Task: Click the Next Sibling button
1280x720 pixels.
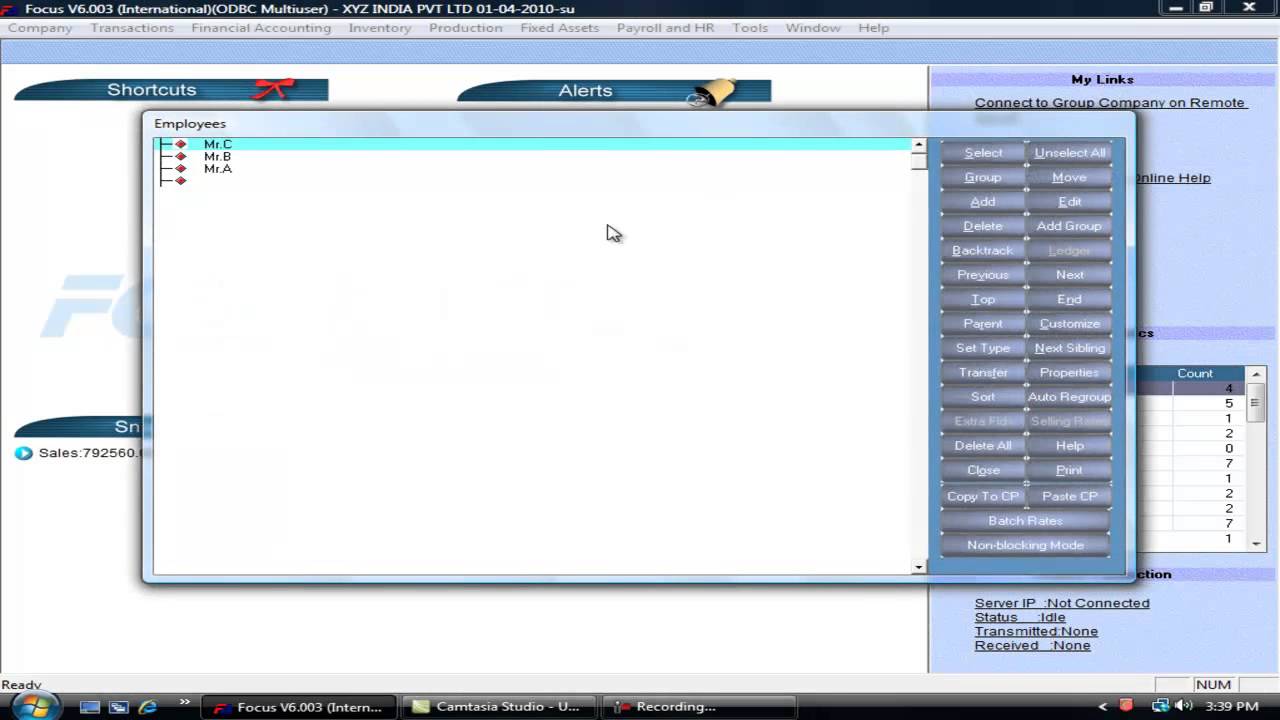Action: pos(1069,348)
